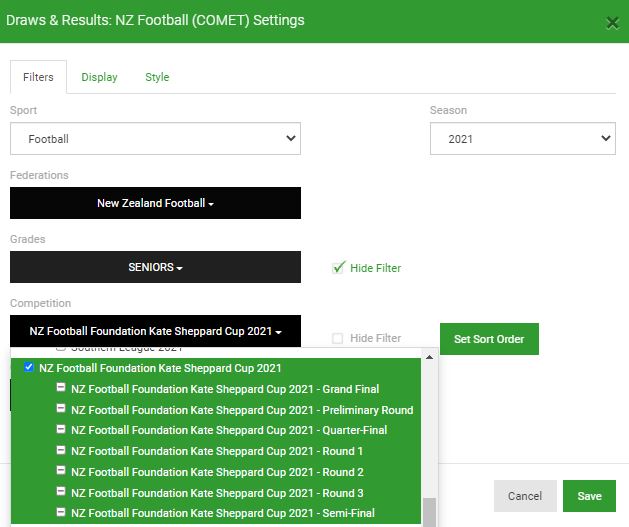The width and height of the screenshot is (629, 527).
Task: Switch to the Style tab
Action: [157, 77]
